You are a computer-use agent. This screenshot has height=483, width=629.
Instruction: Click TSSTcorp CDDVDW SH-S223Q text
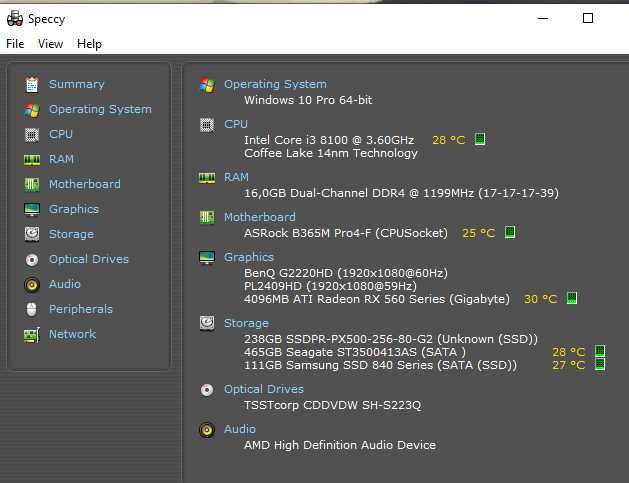pyautogui.click(x=333, y=405)
